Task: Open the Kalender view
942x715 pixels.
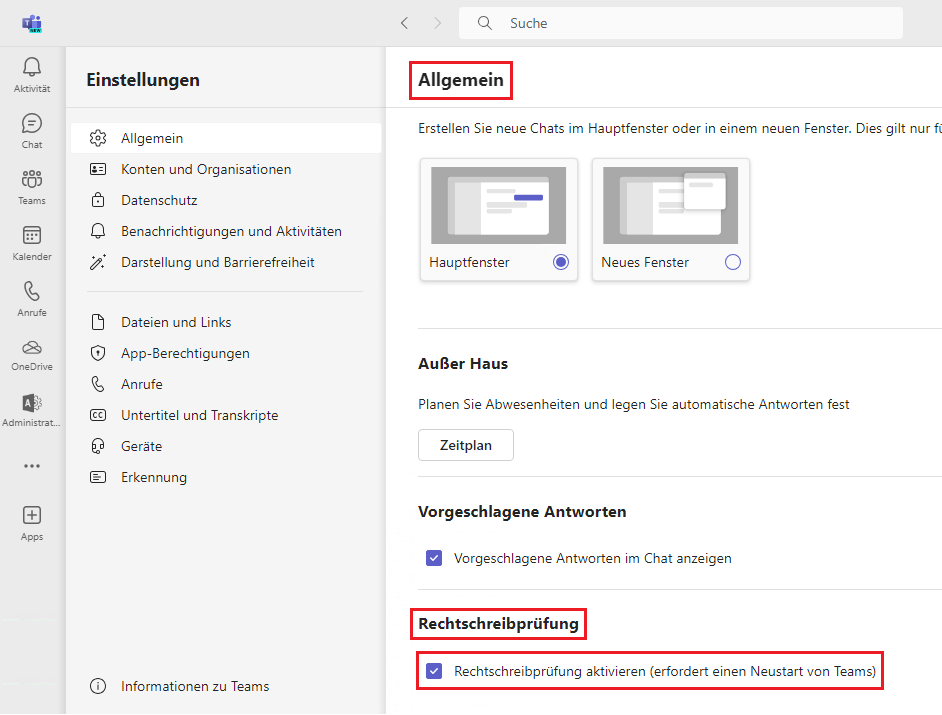Action: click(31, 243)
